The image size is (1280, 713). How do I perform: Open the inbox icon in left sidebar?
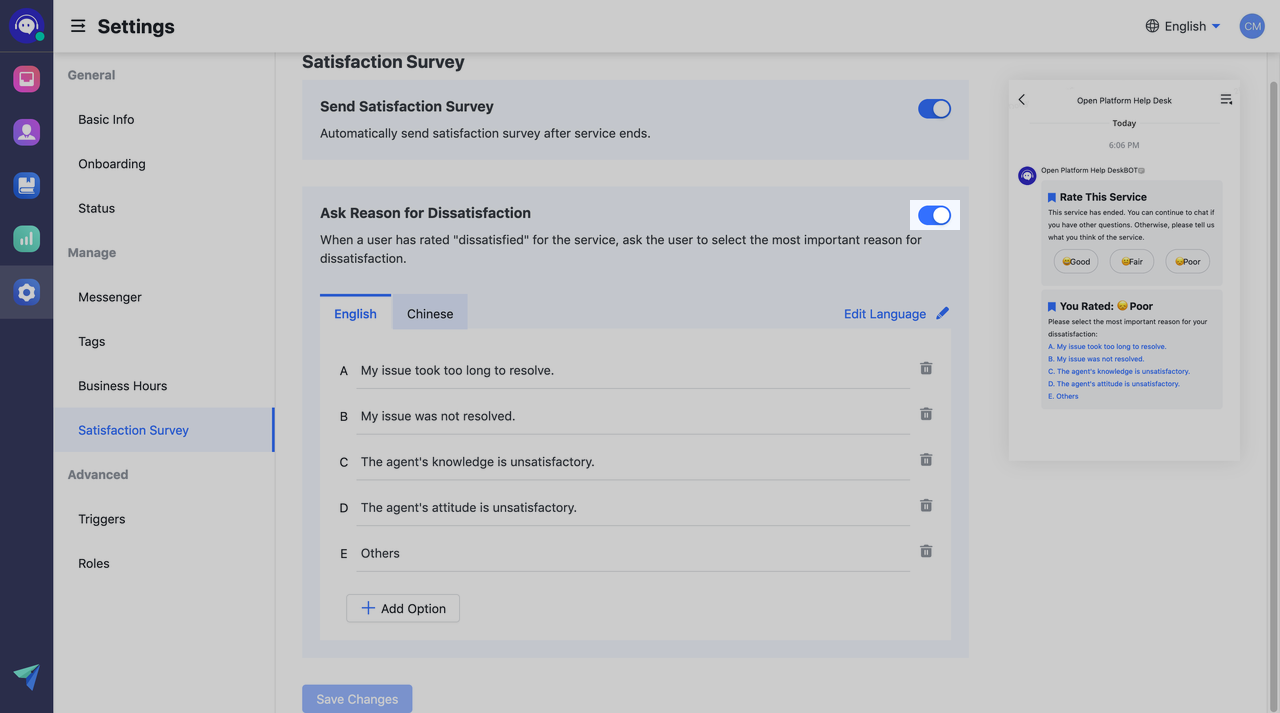(26, 78)
